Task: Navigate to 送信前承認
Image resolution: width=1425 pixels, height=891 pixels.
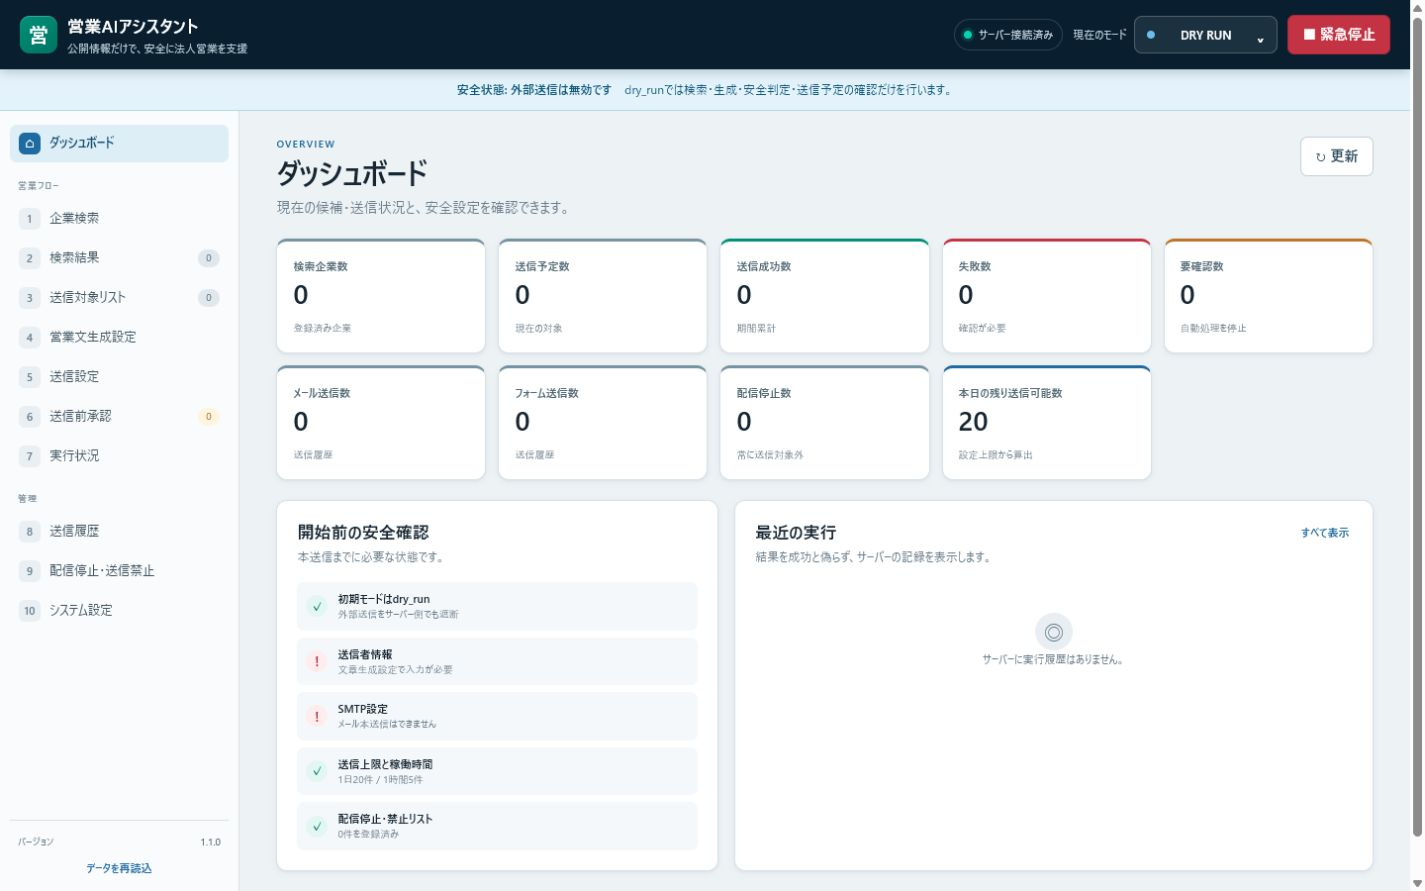Action: point(119,417)
